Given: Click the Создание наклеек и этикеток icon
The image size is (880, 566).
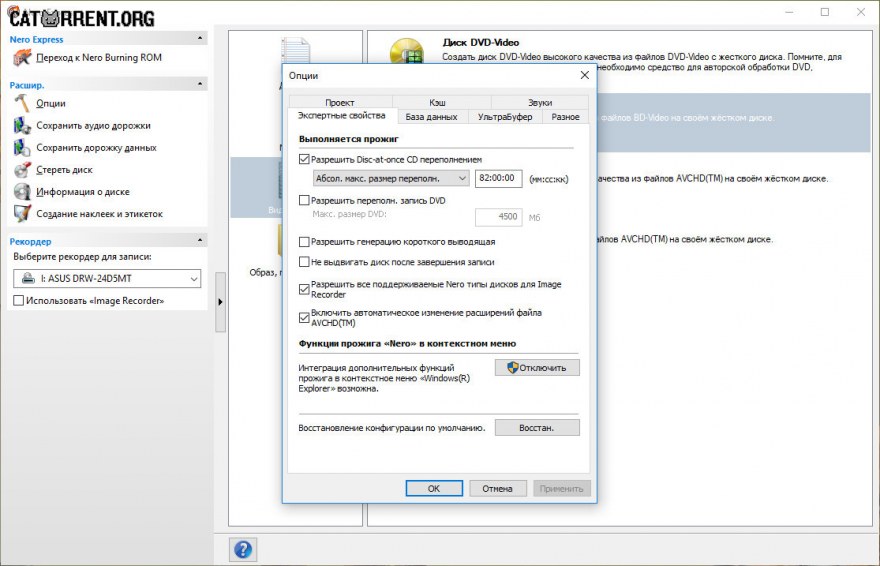Looking at the screenshot, I should 22,213.
